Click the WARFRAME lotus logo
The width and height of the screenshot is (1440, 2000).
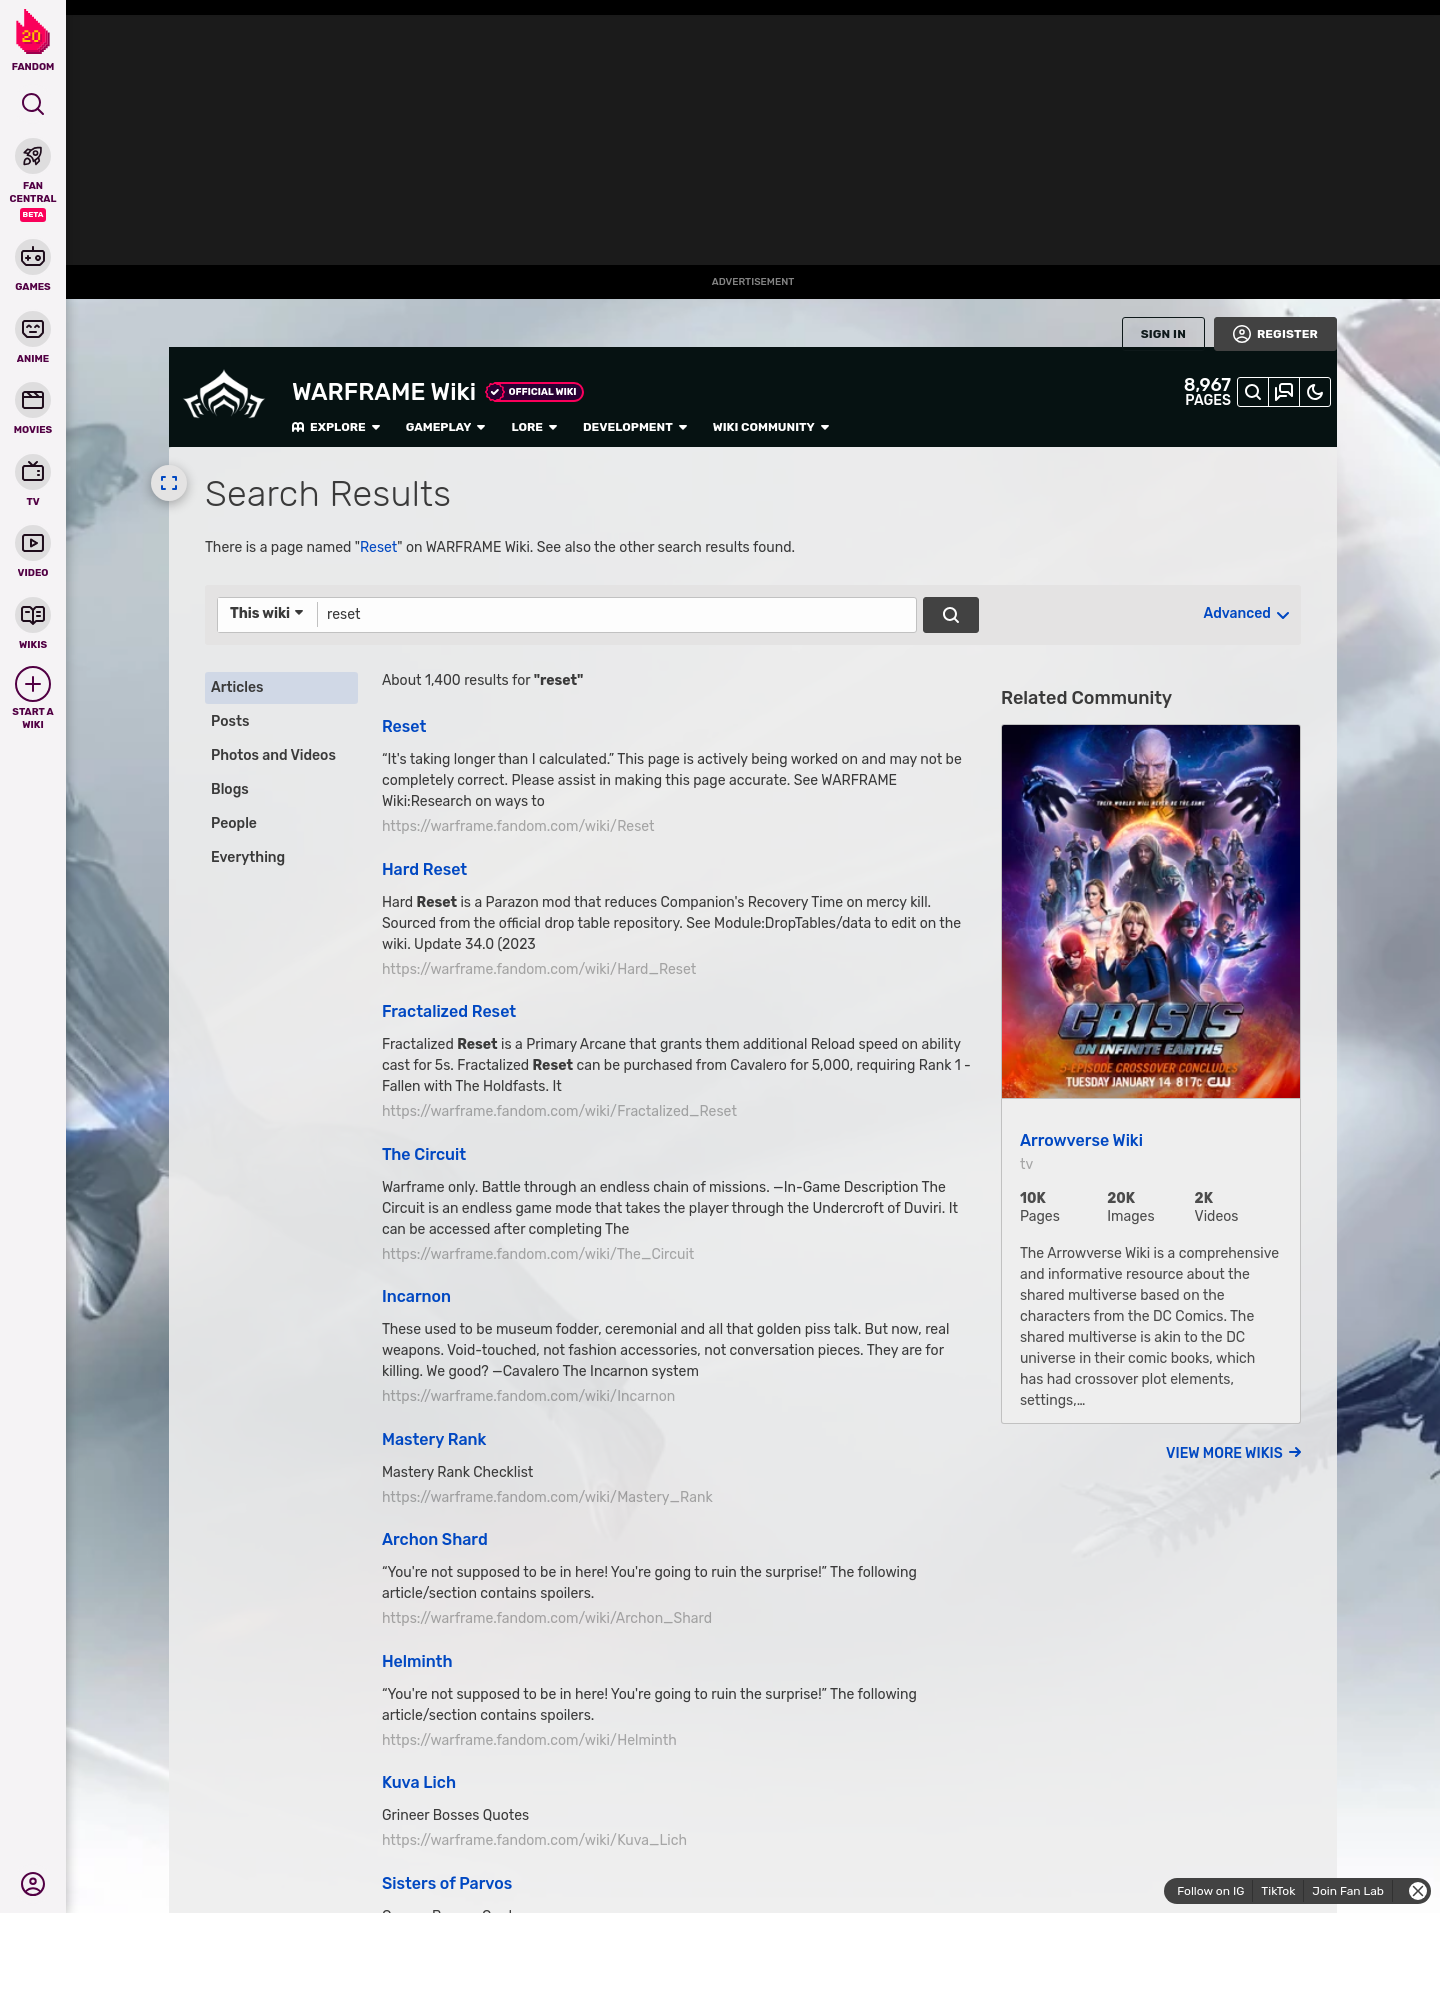[224, 395]
